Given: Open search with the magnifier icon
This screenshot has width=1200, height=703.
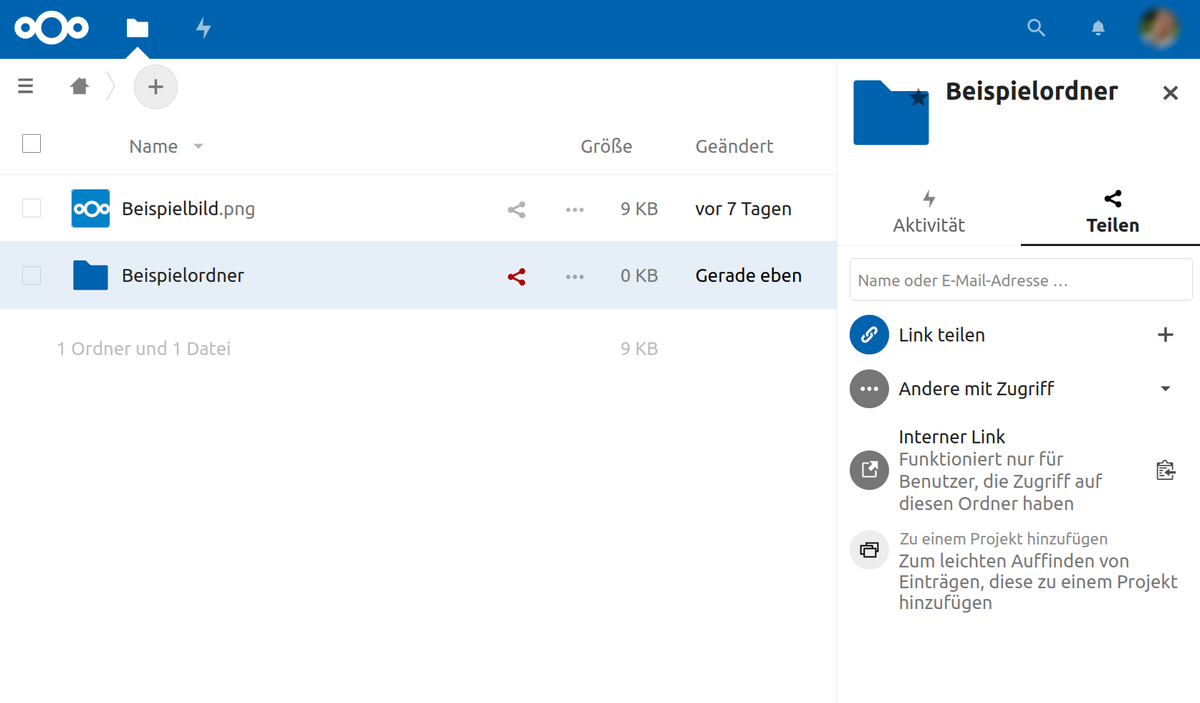Looking at the screenshot, I should 1036,28.
